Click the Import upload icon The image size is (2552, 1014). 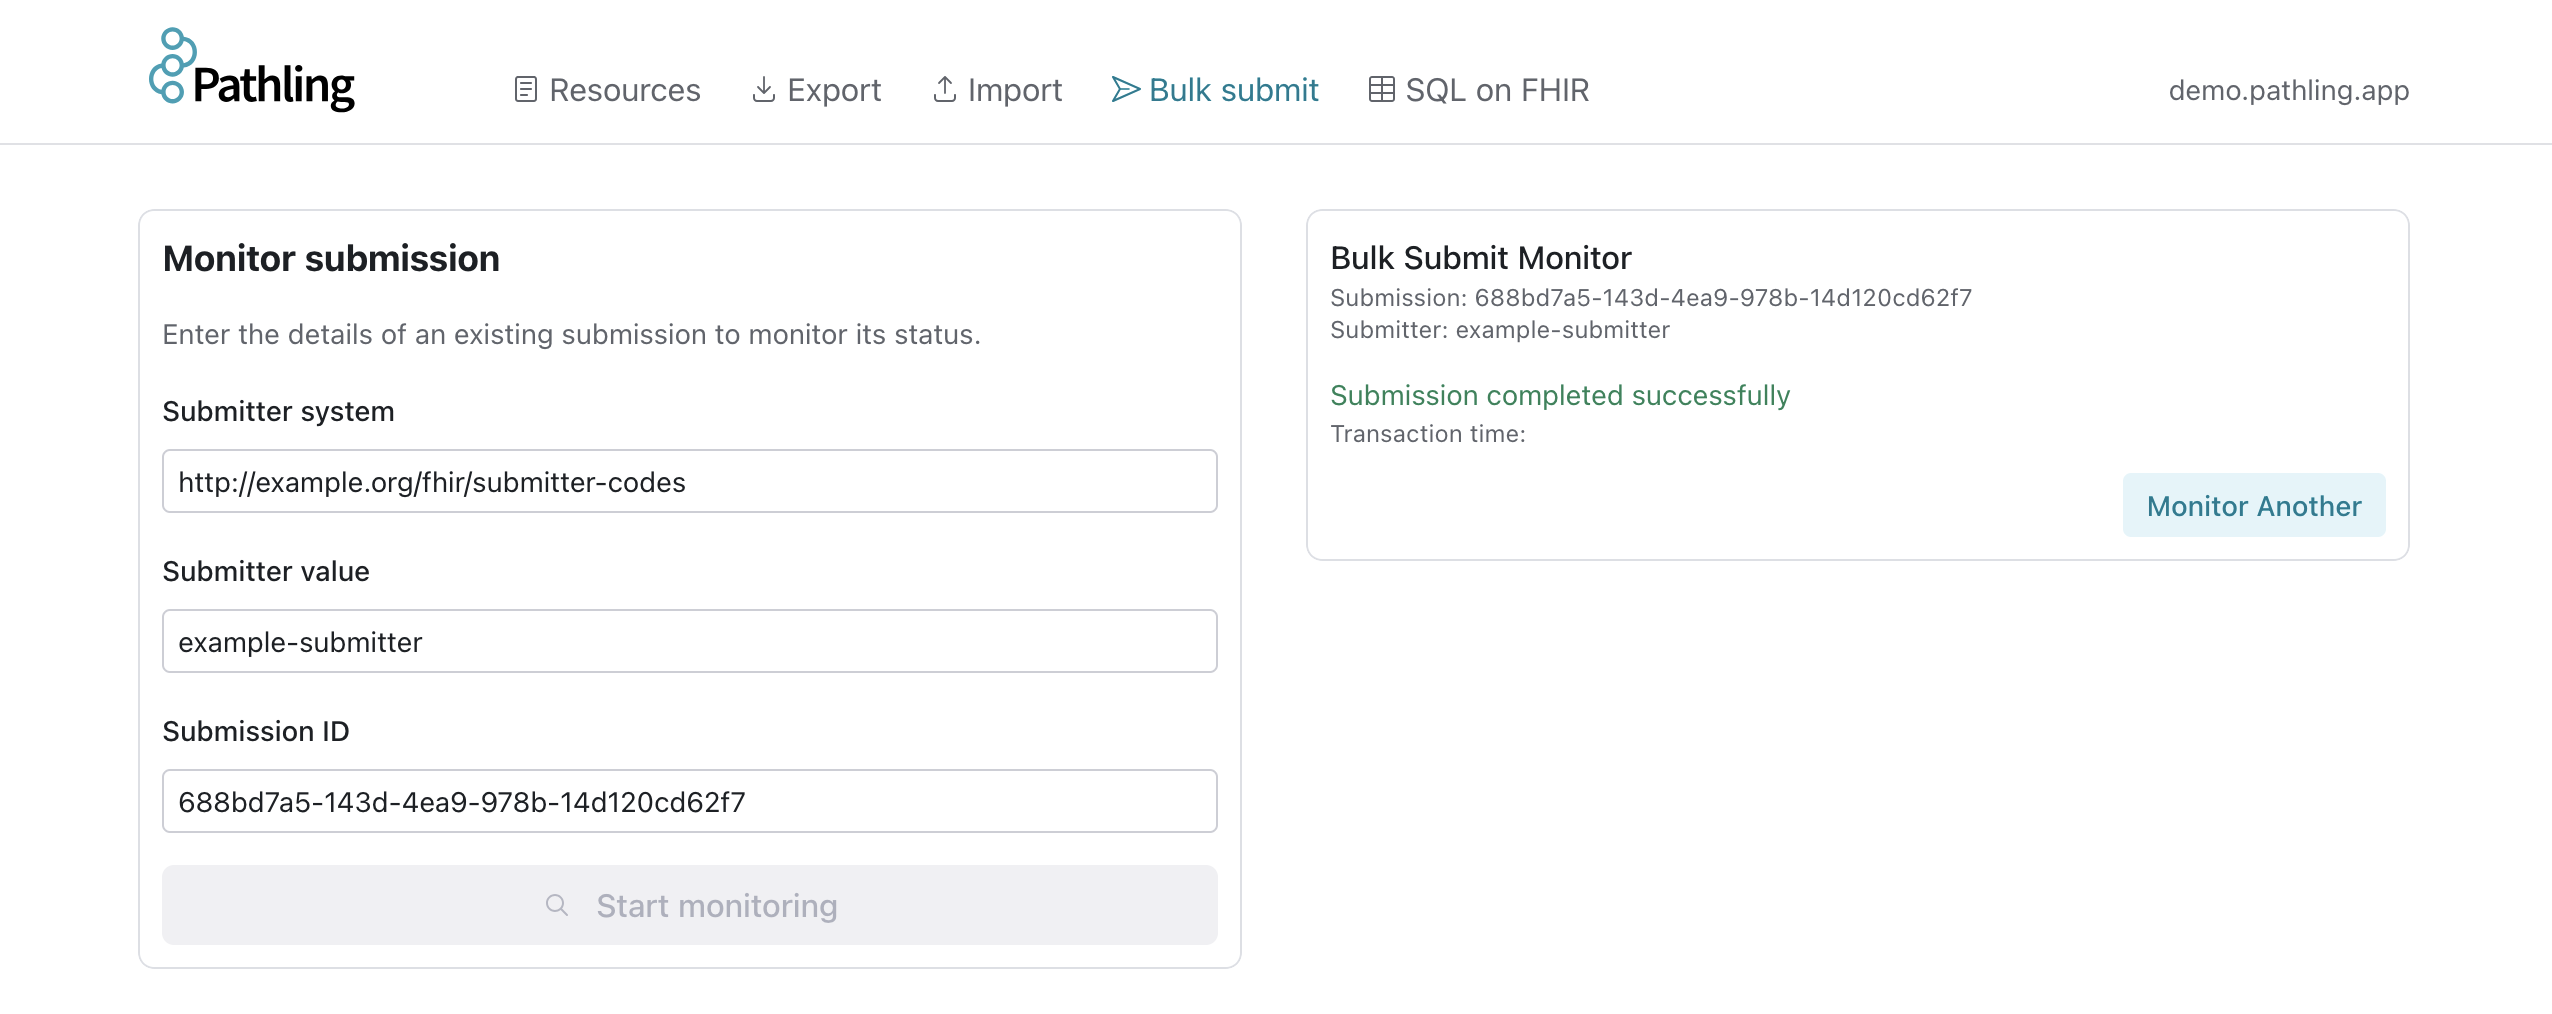944,89
